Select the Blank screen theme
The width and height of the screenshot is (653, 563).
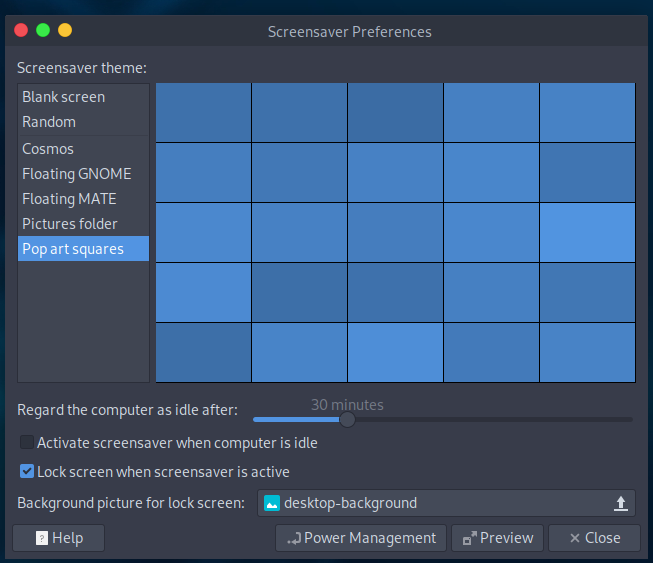(x=64, y=97)
